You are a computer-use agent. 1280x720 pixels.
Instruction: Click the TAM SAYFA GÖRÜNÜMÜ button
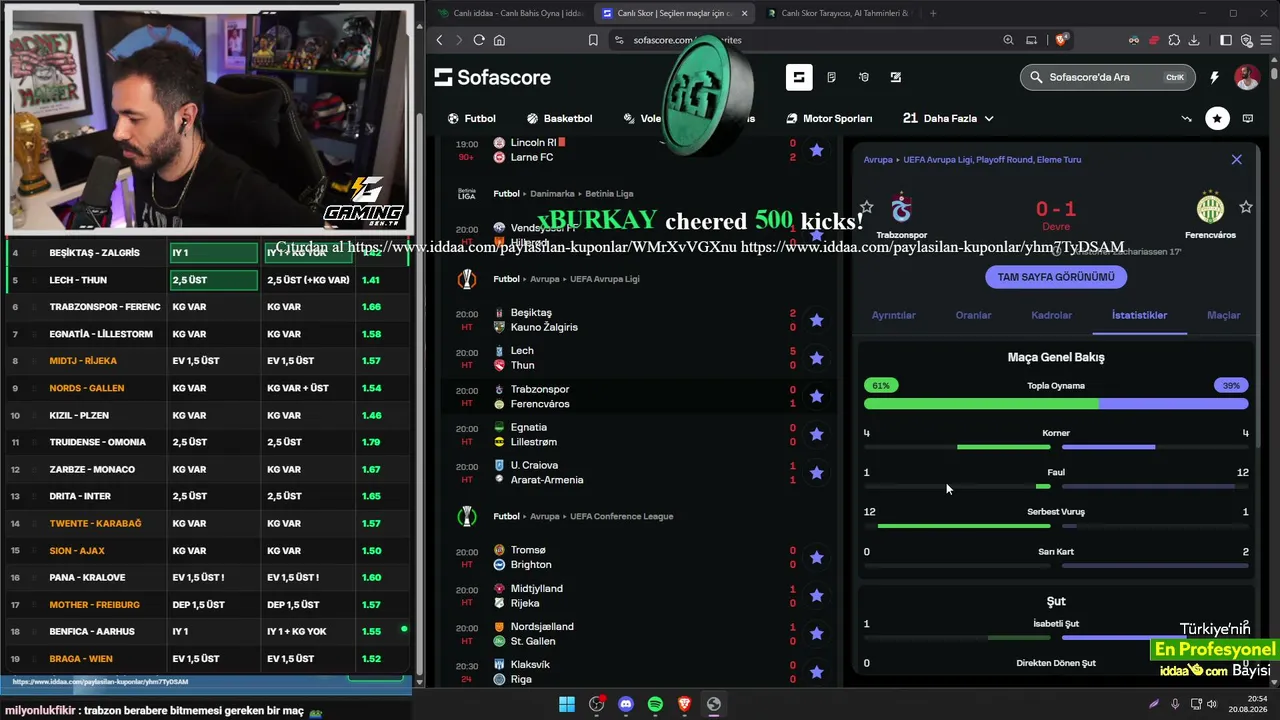click(1056, 277)
